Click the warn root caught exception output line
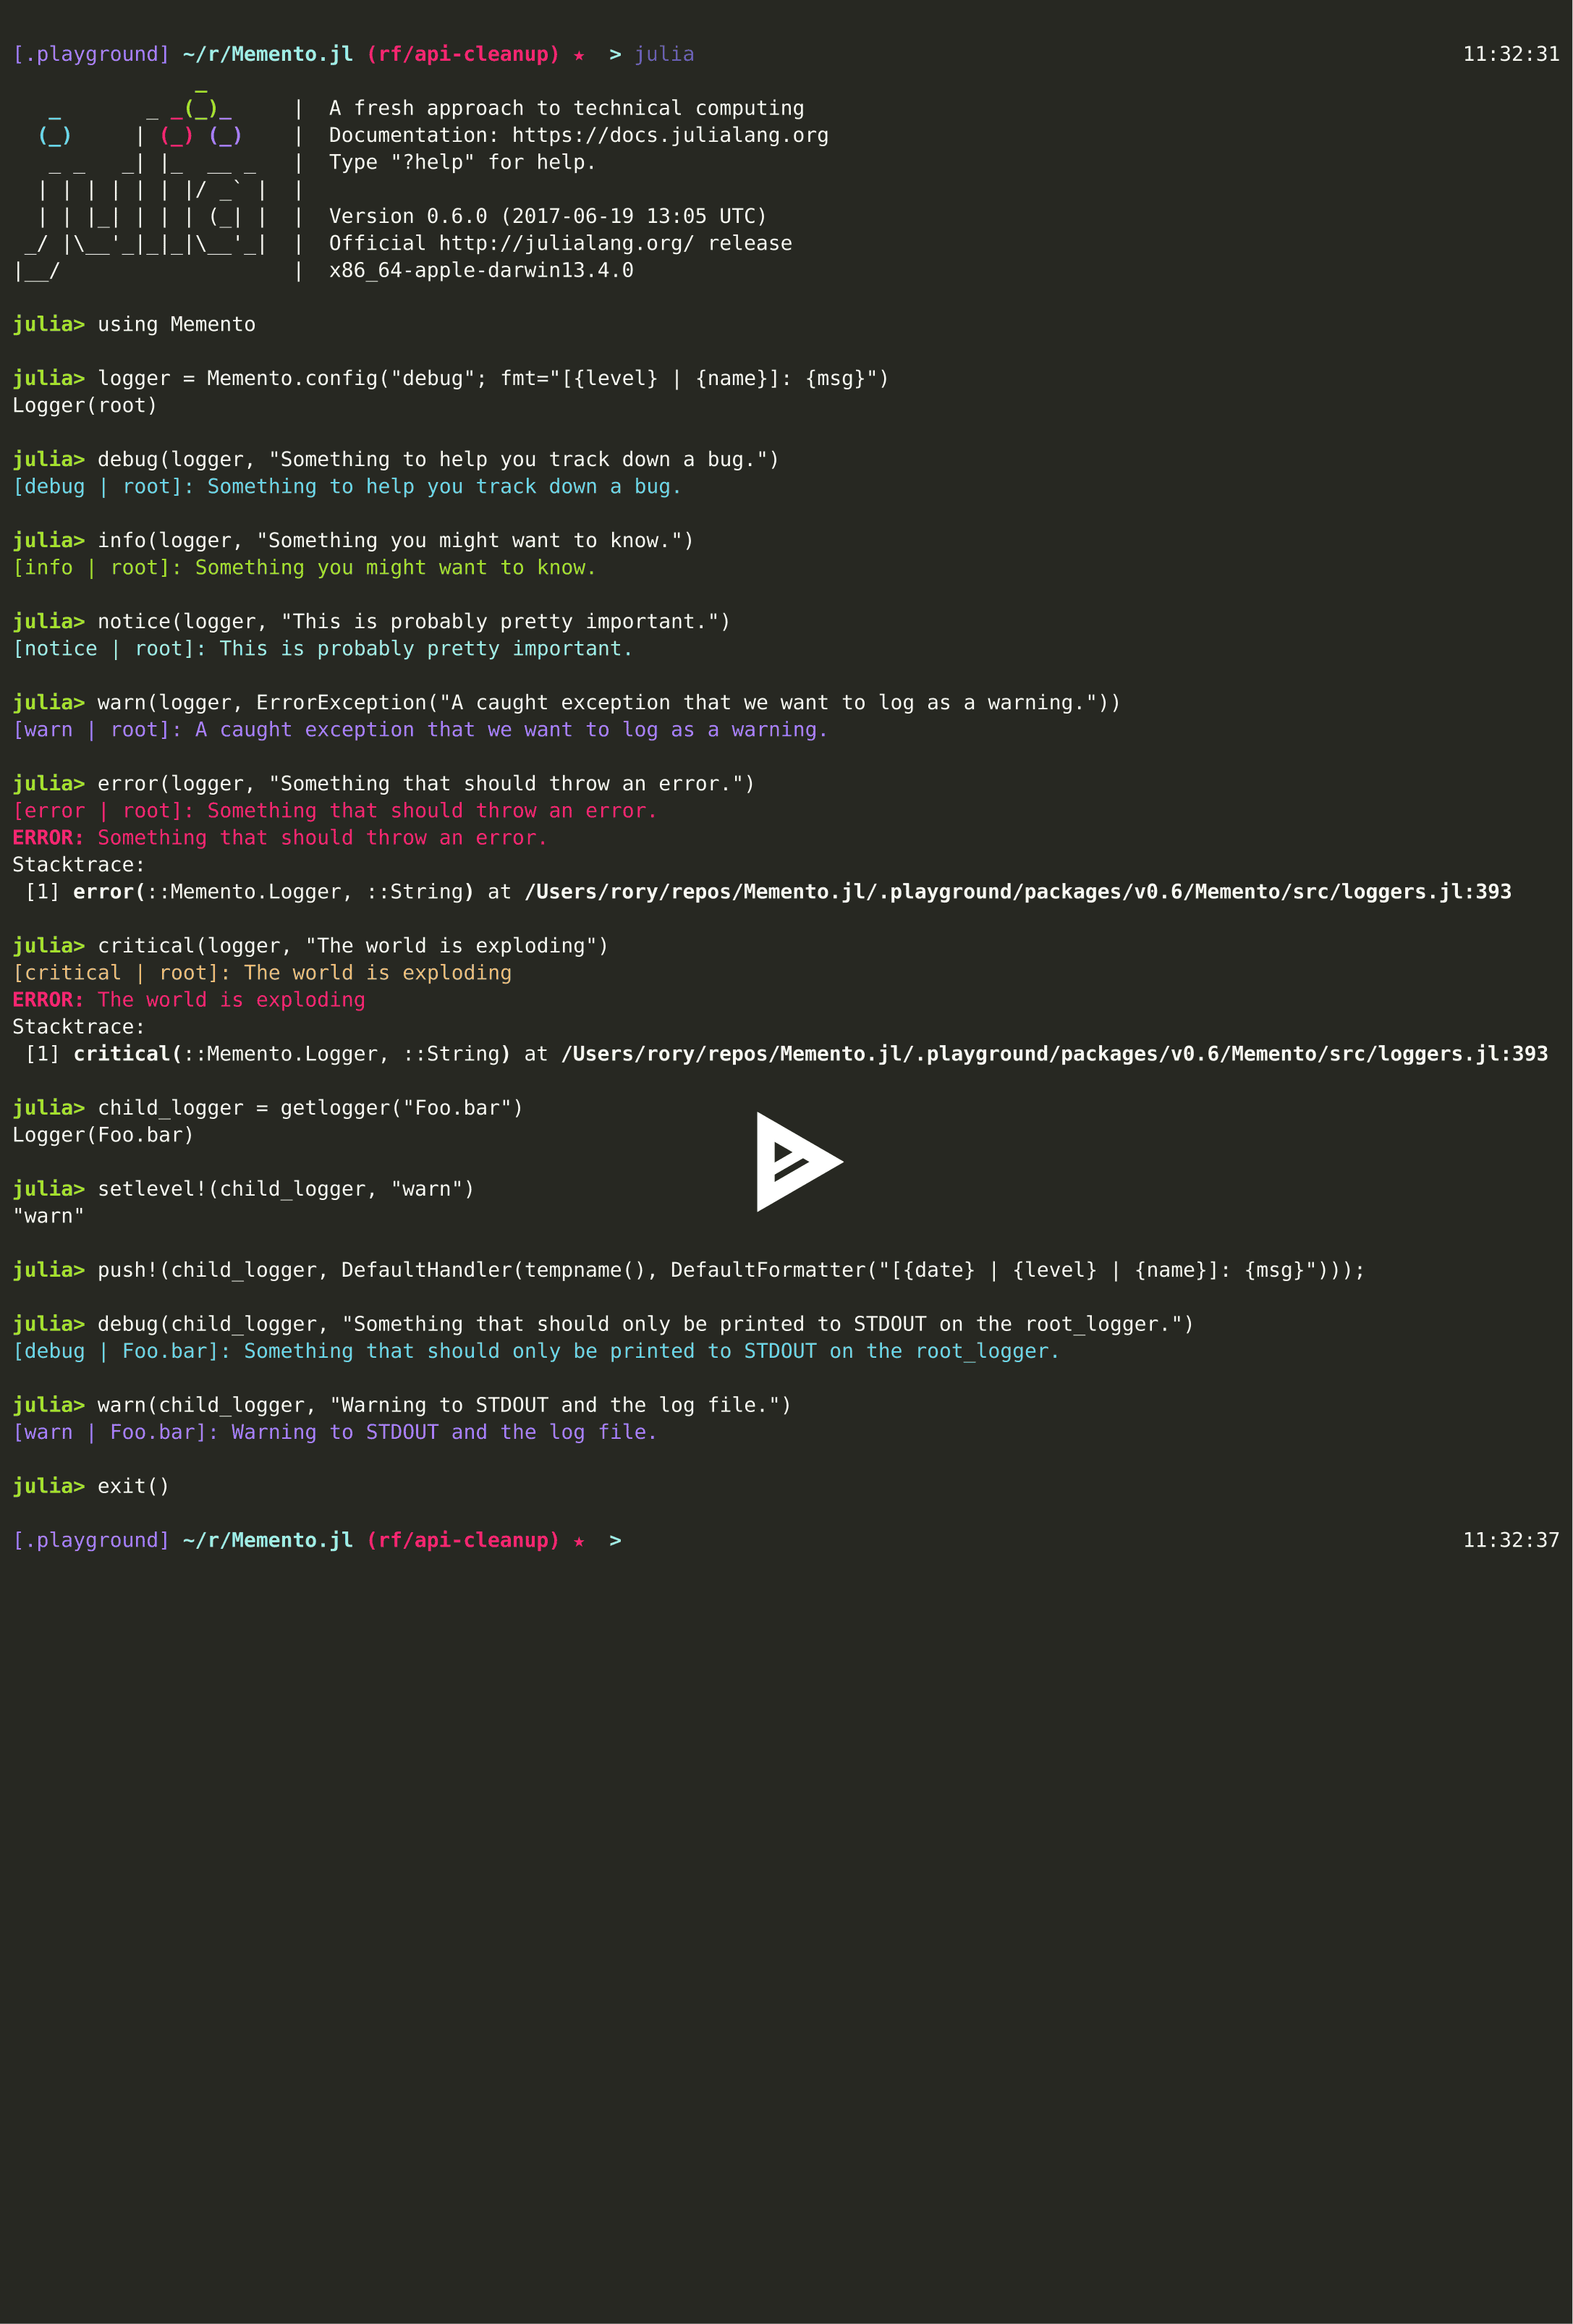This screenshot has width=1573, height=2324. [420, 729]
